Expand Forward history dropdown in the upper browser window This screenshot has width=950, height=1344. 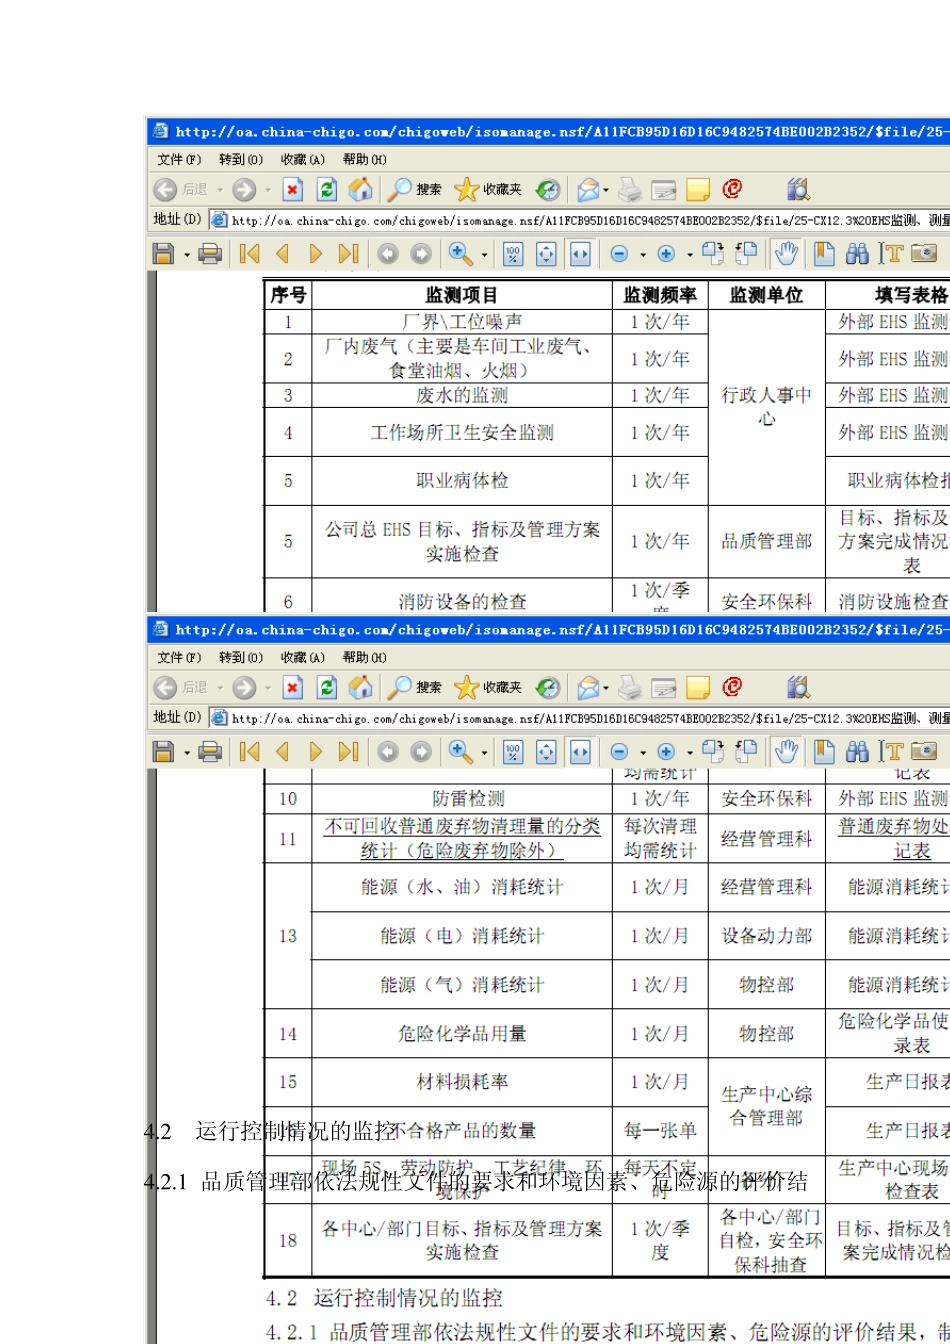(x=267, y=190)
